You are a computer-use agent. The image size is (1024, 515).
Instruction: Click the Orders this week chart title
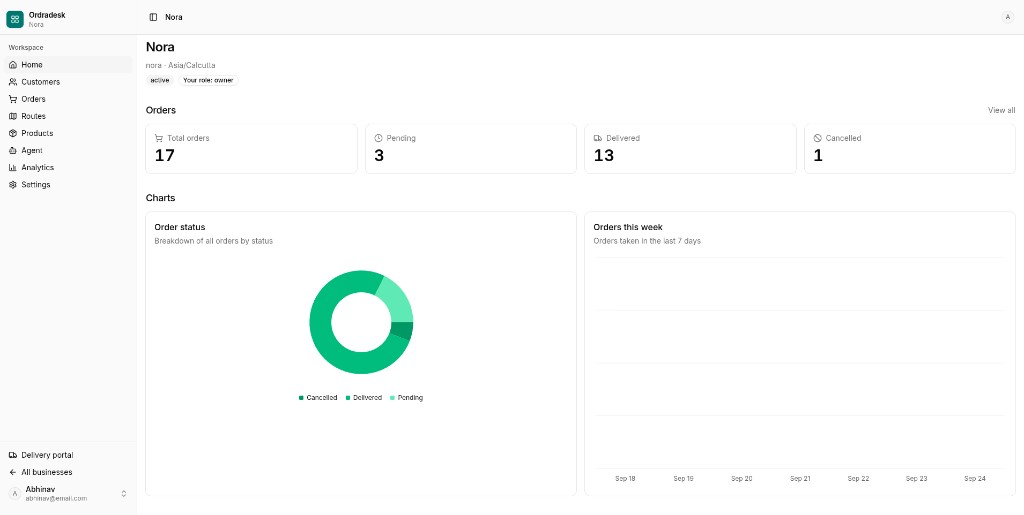(628, 227)
